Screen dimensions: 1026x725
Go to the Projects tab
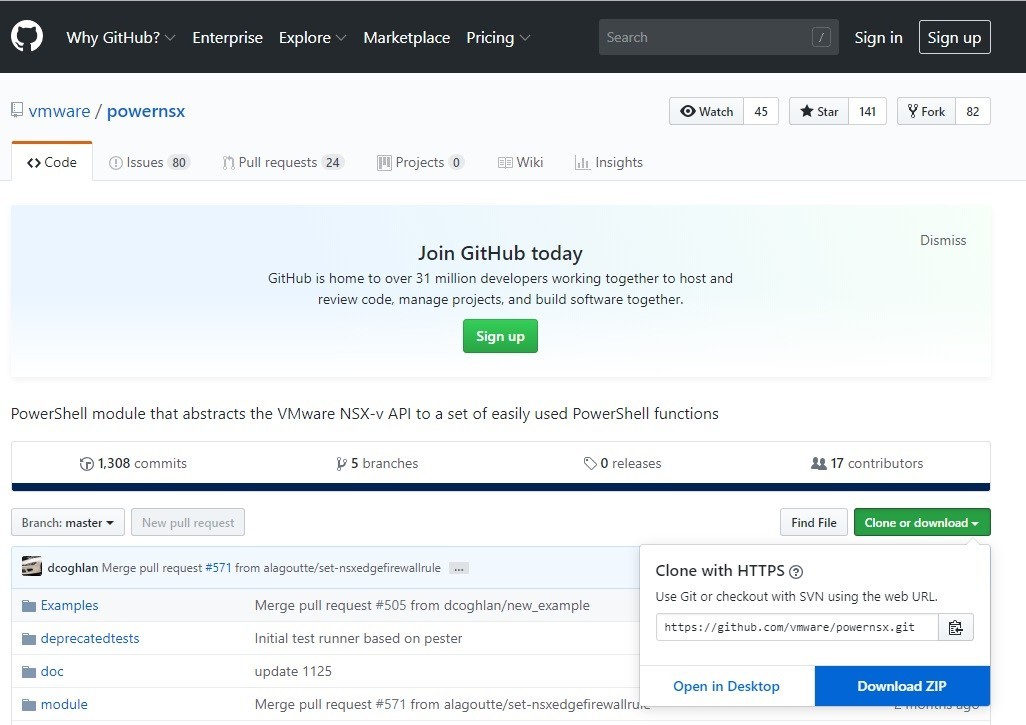click(x=421, y=162)
